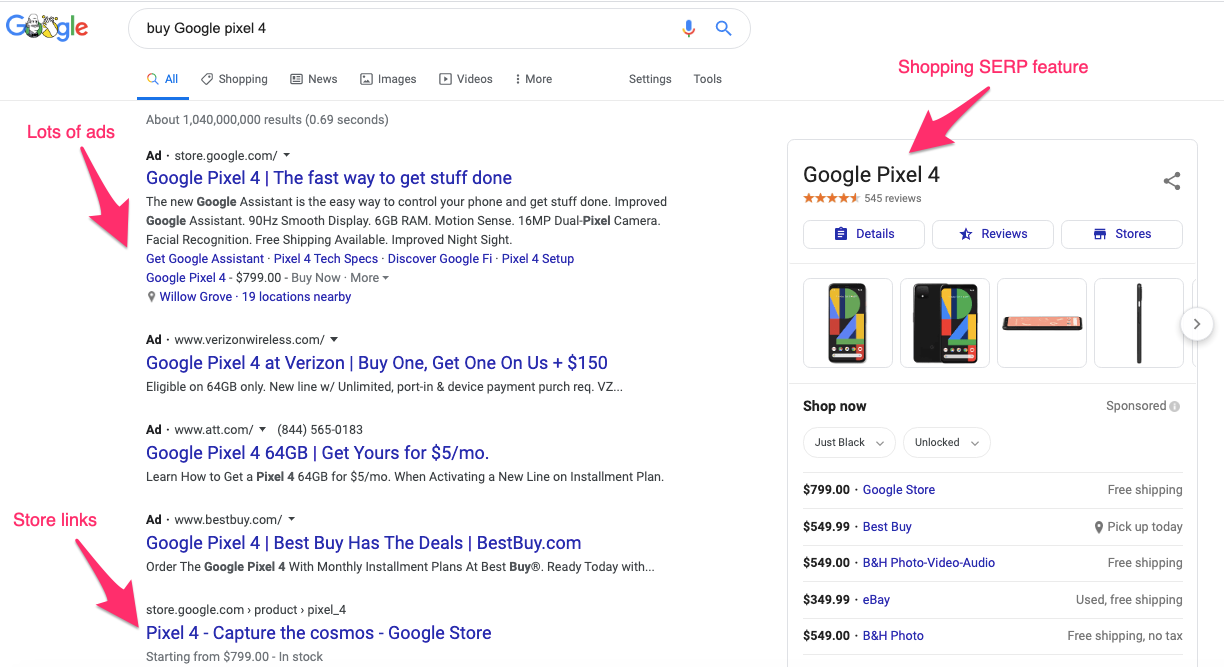Click the Sponsored info icon
Image resolution: width=1224 pixels, height=667 pixels.
pyautogui.click(x=1174, y=406)
